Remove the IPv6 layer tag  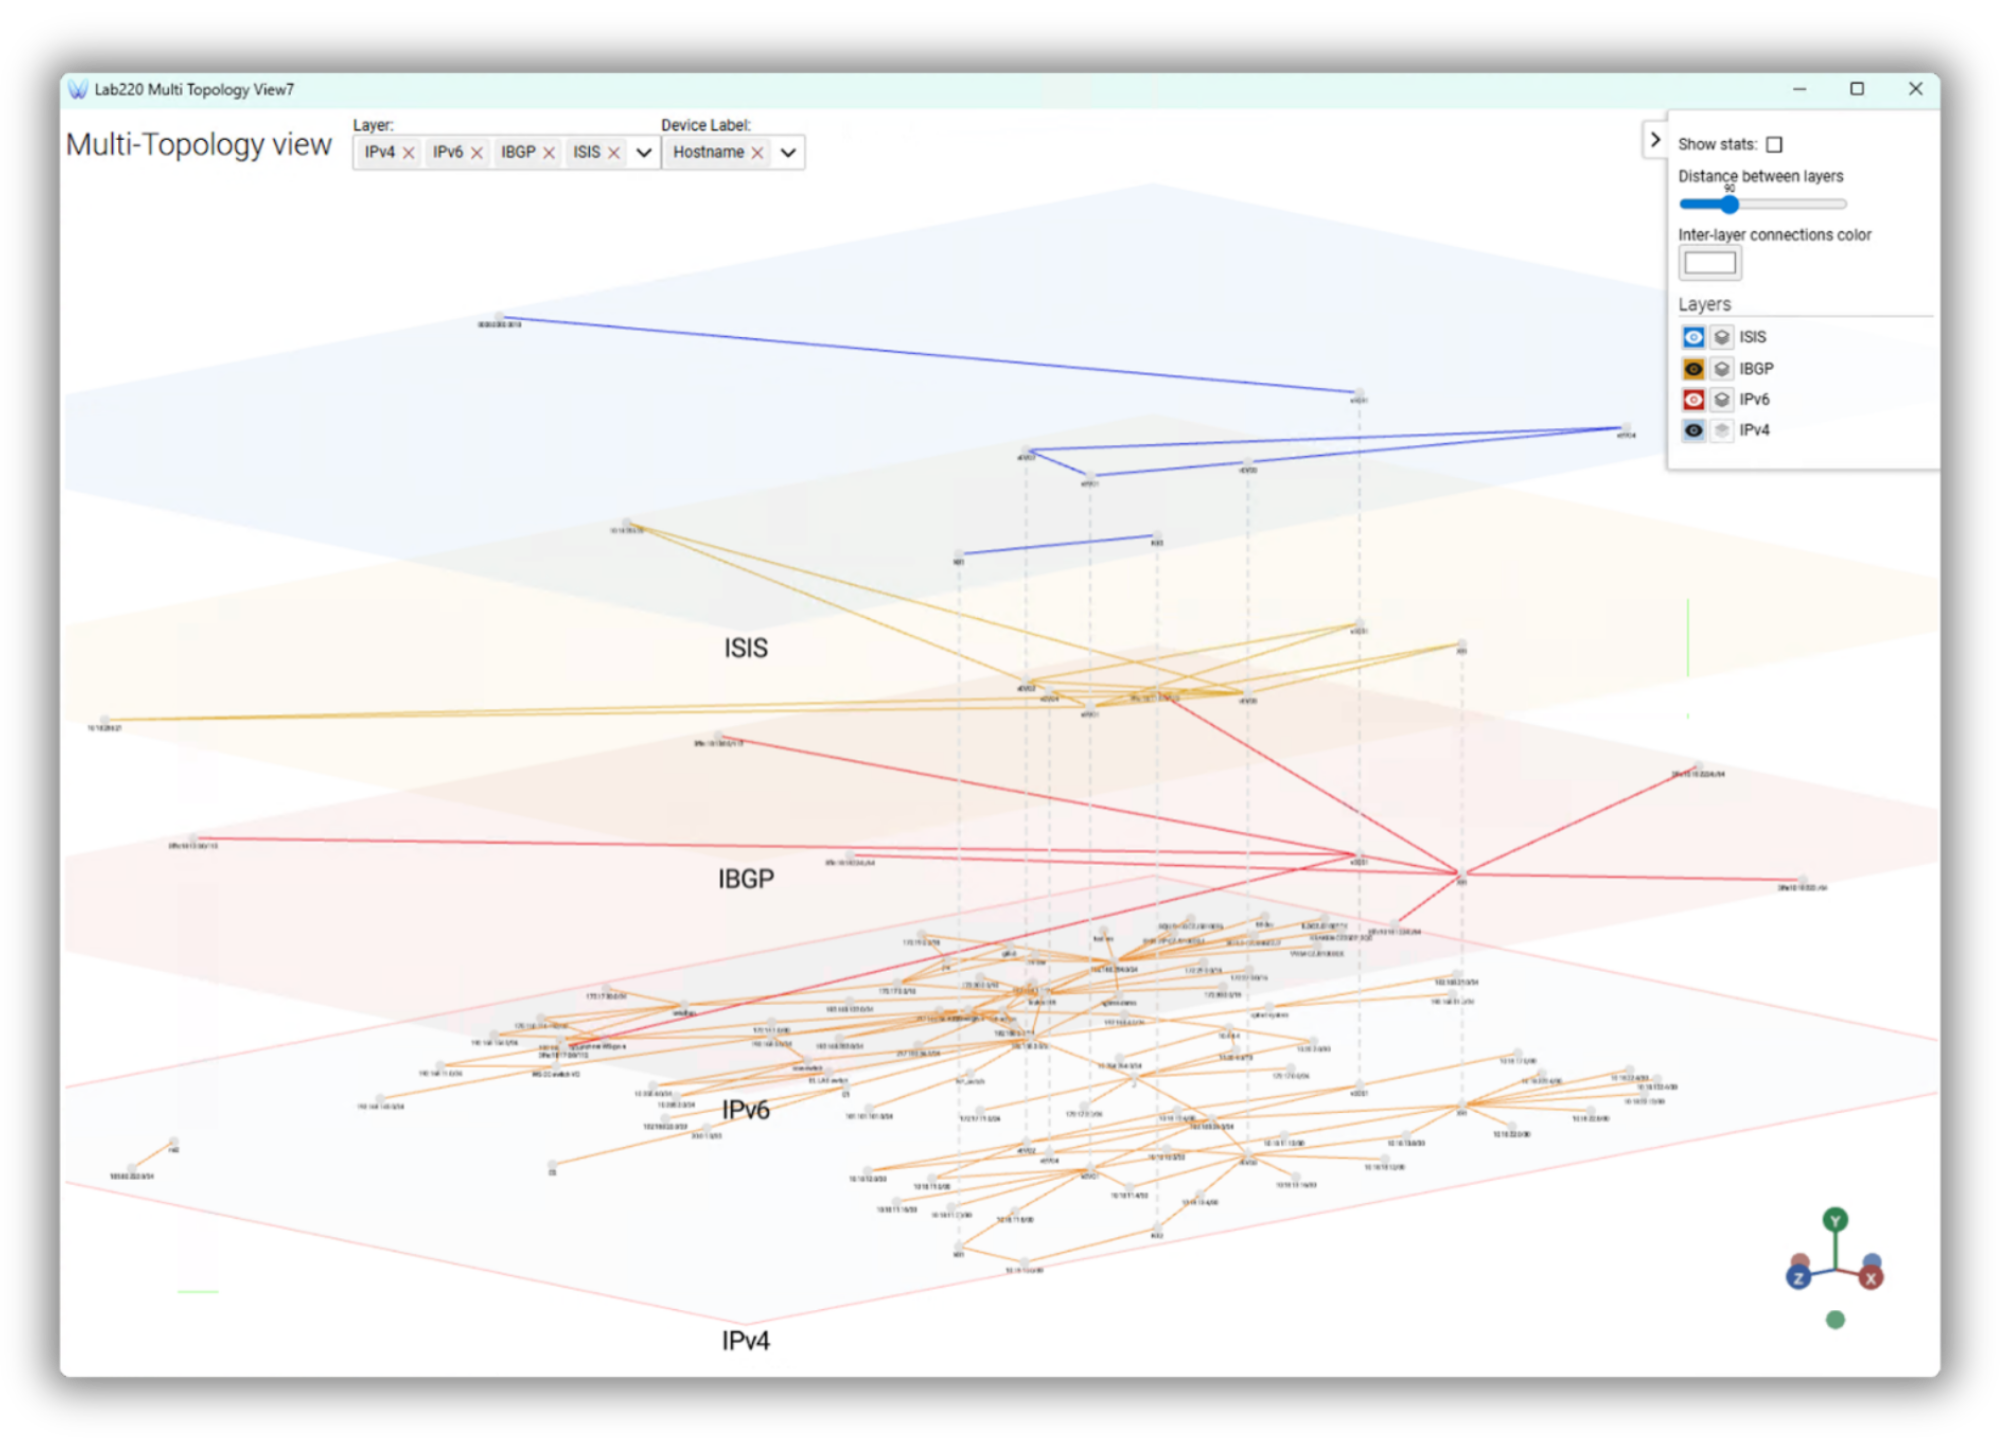(477, 153)
